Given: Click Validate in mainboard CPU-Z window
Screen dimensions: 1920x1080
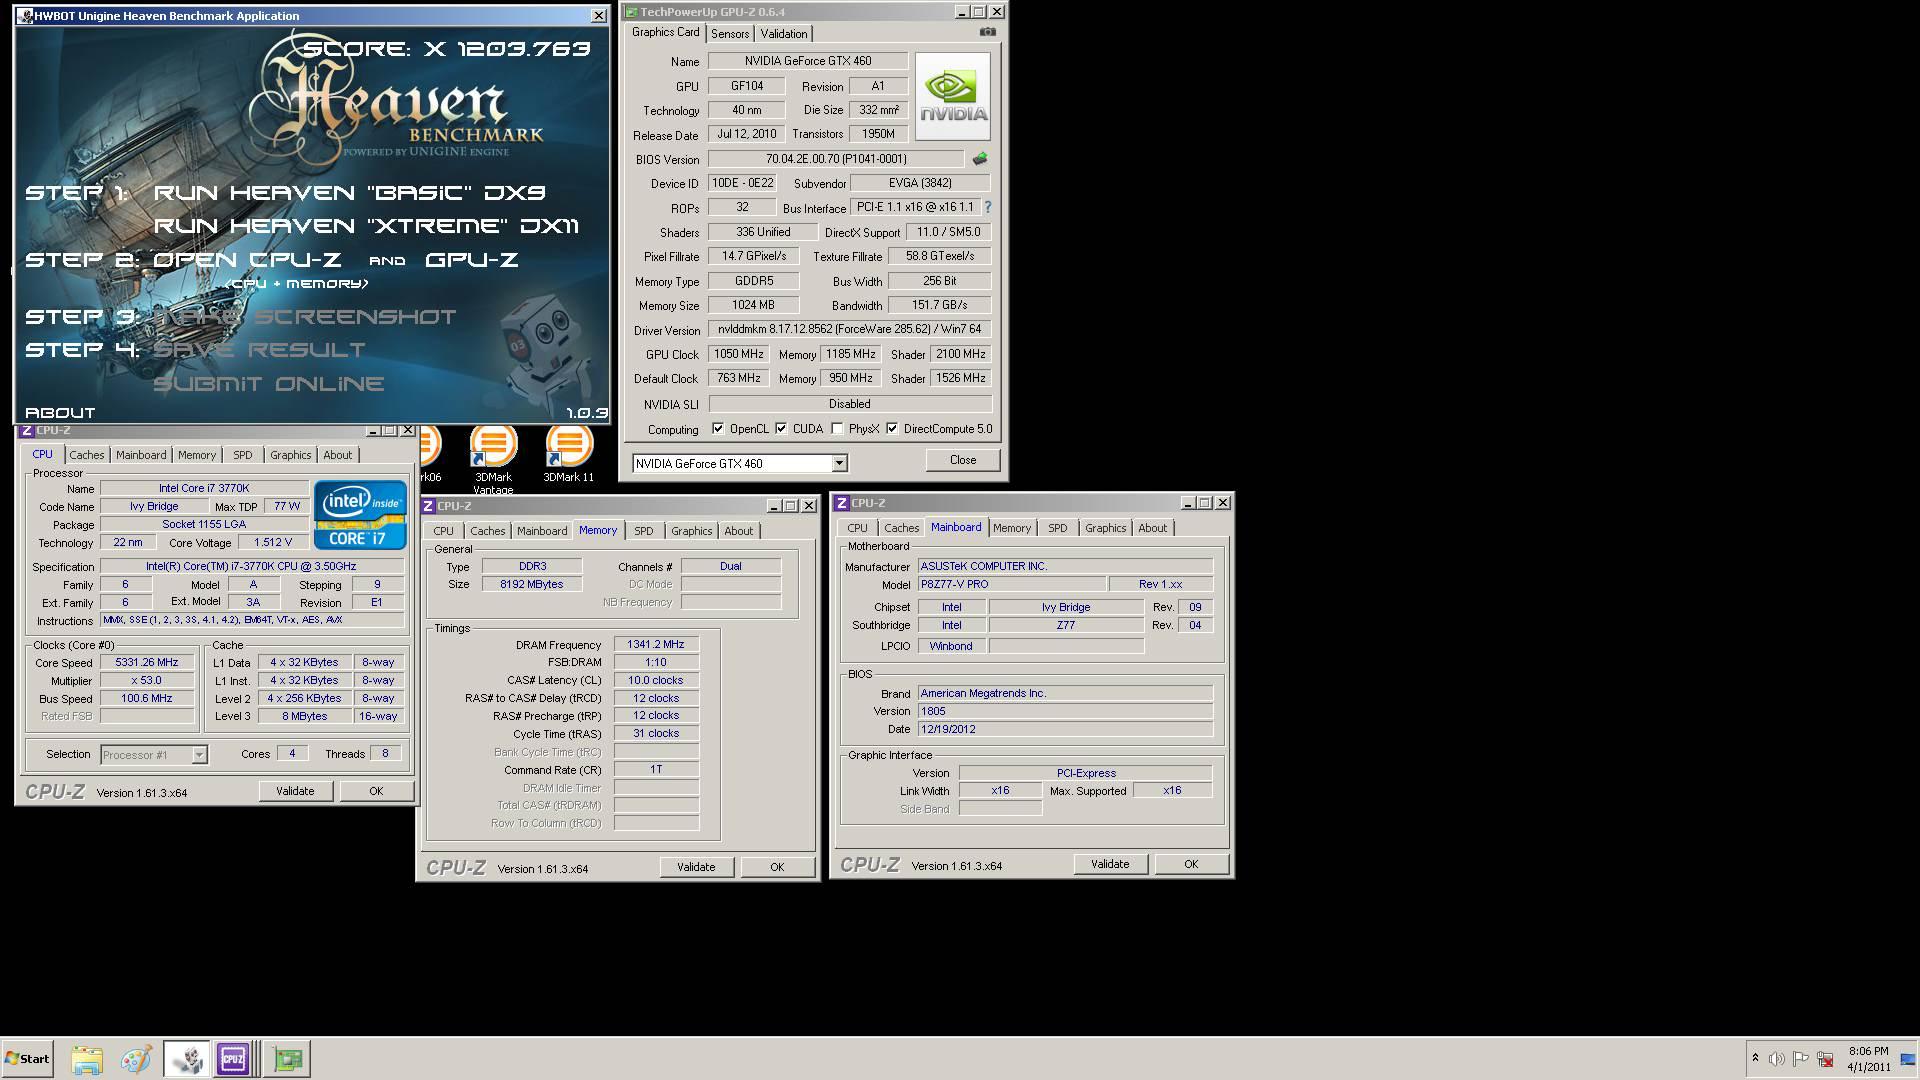Looking at the screenshot, I should [x=1110, y=864].
